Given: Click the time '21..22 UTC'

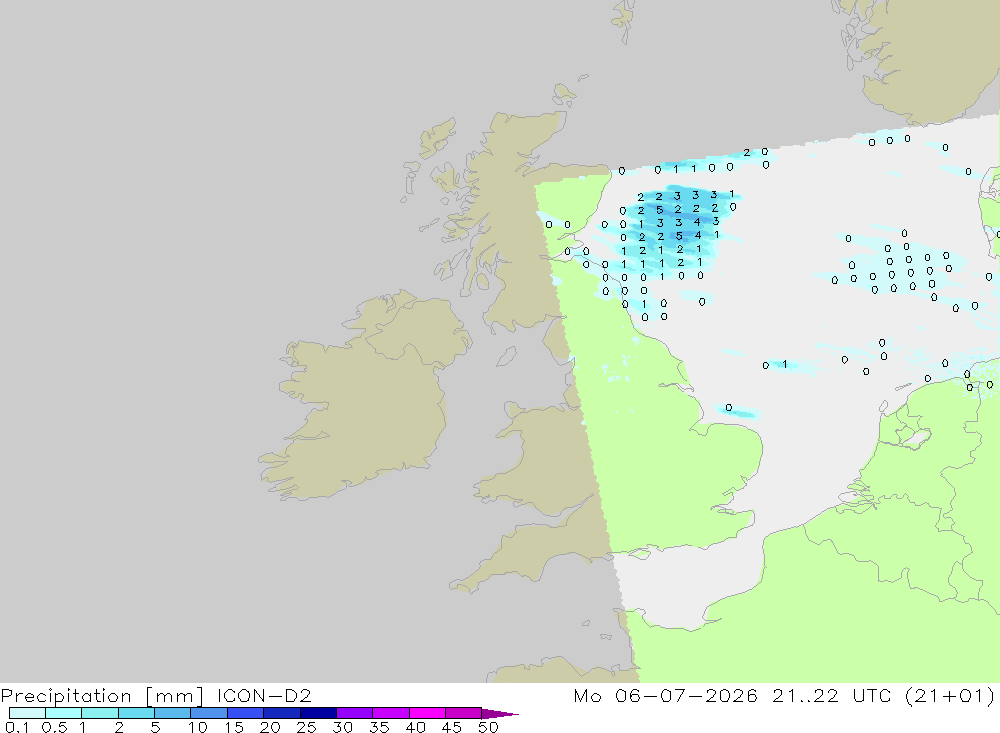Looking at the screenshot, I should 831,695.
